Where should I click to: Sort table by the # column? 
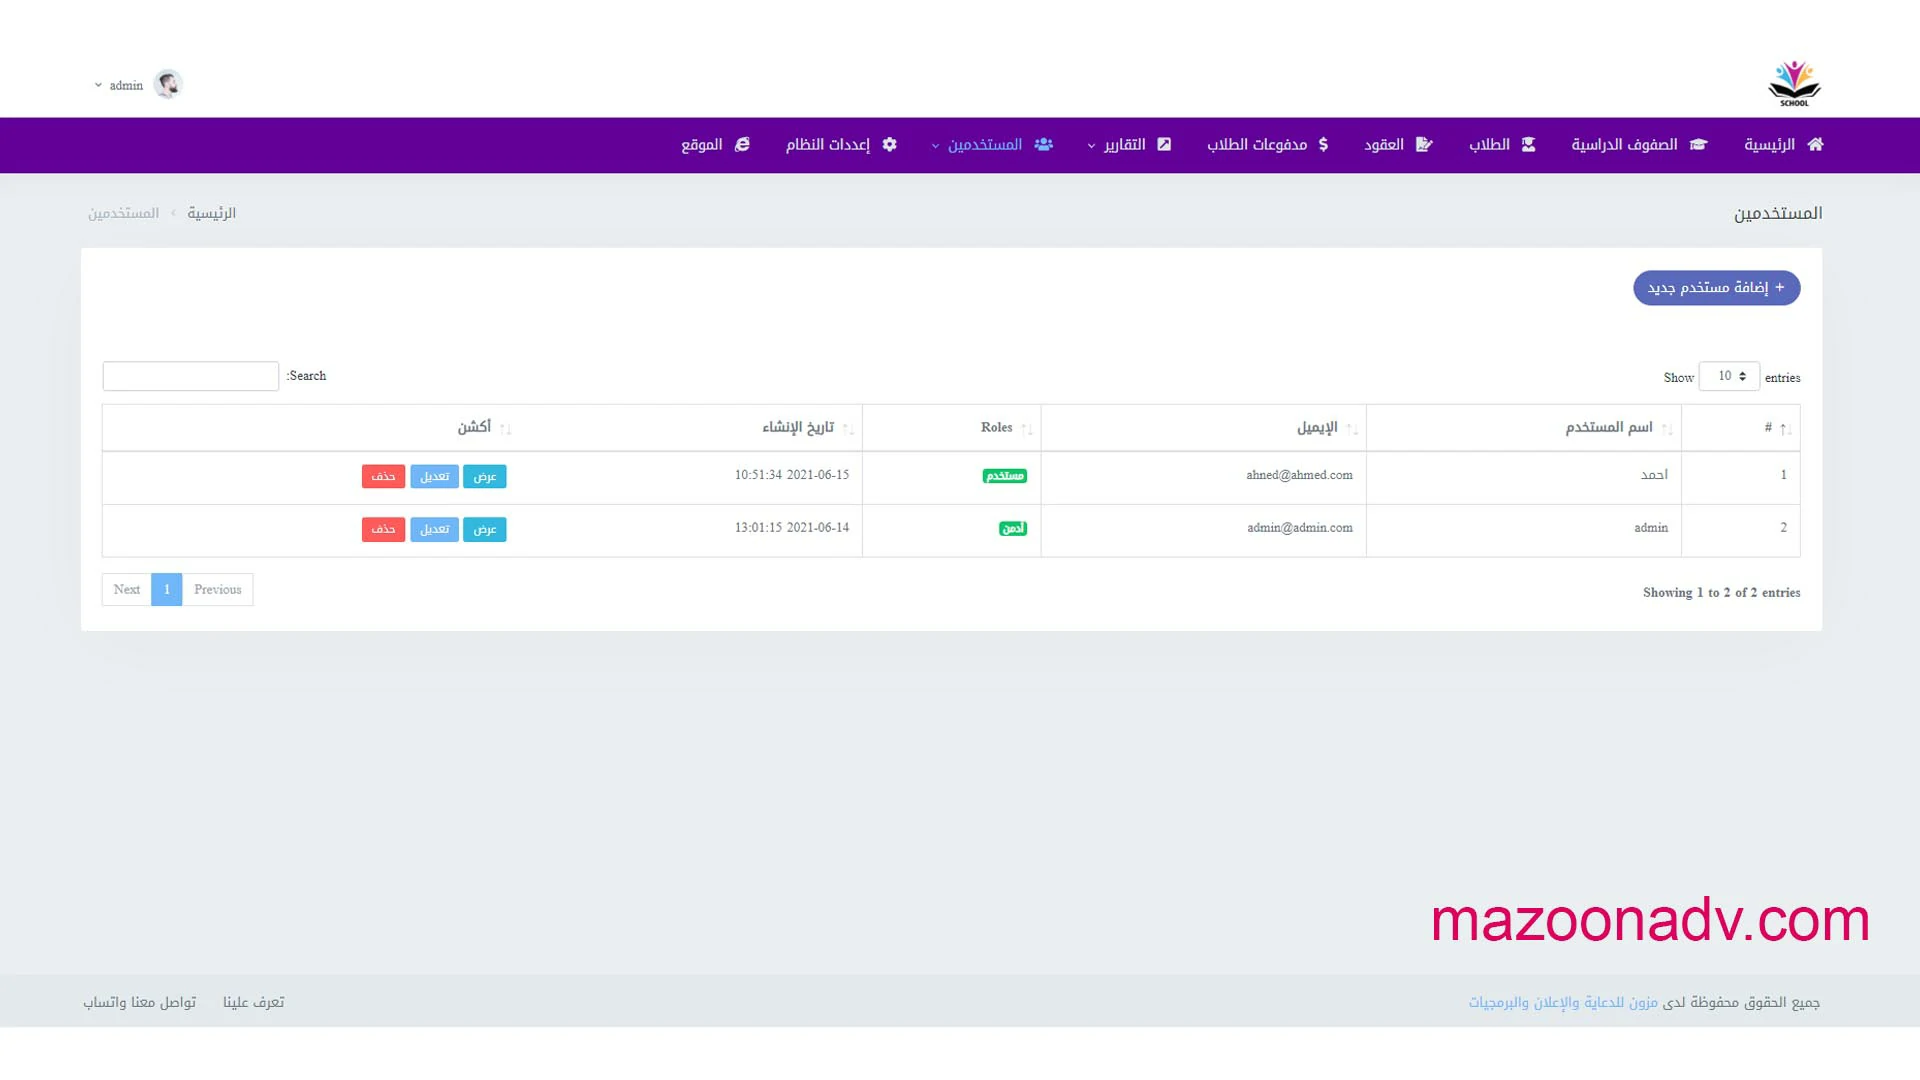(x=1768, y=428)
